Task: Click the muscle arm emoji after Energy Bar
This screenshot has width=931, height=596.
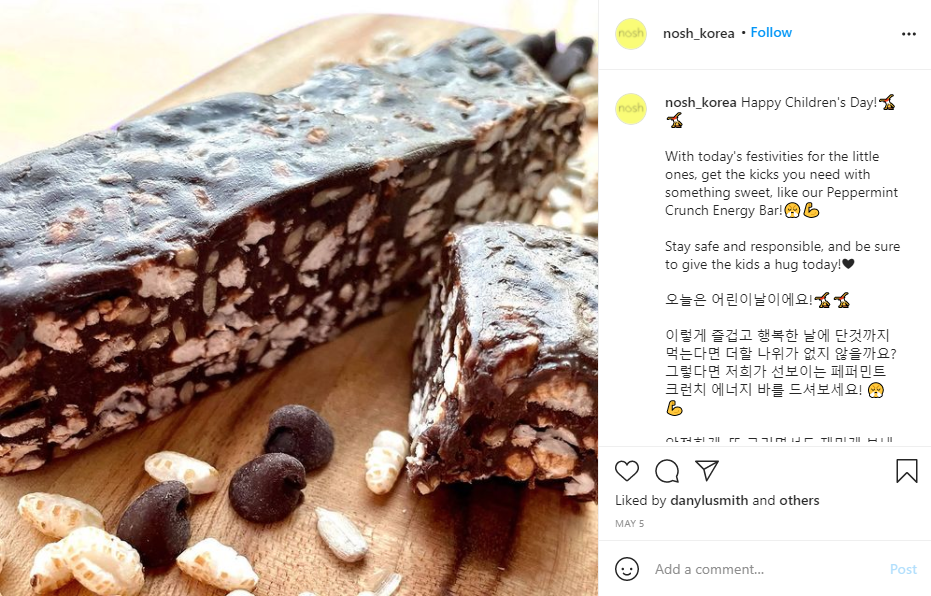Action: [x=811, y=210]
